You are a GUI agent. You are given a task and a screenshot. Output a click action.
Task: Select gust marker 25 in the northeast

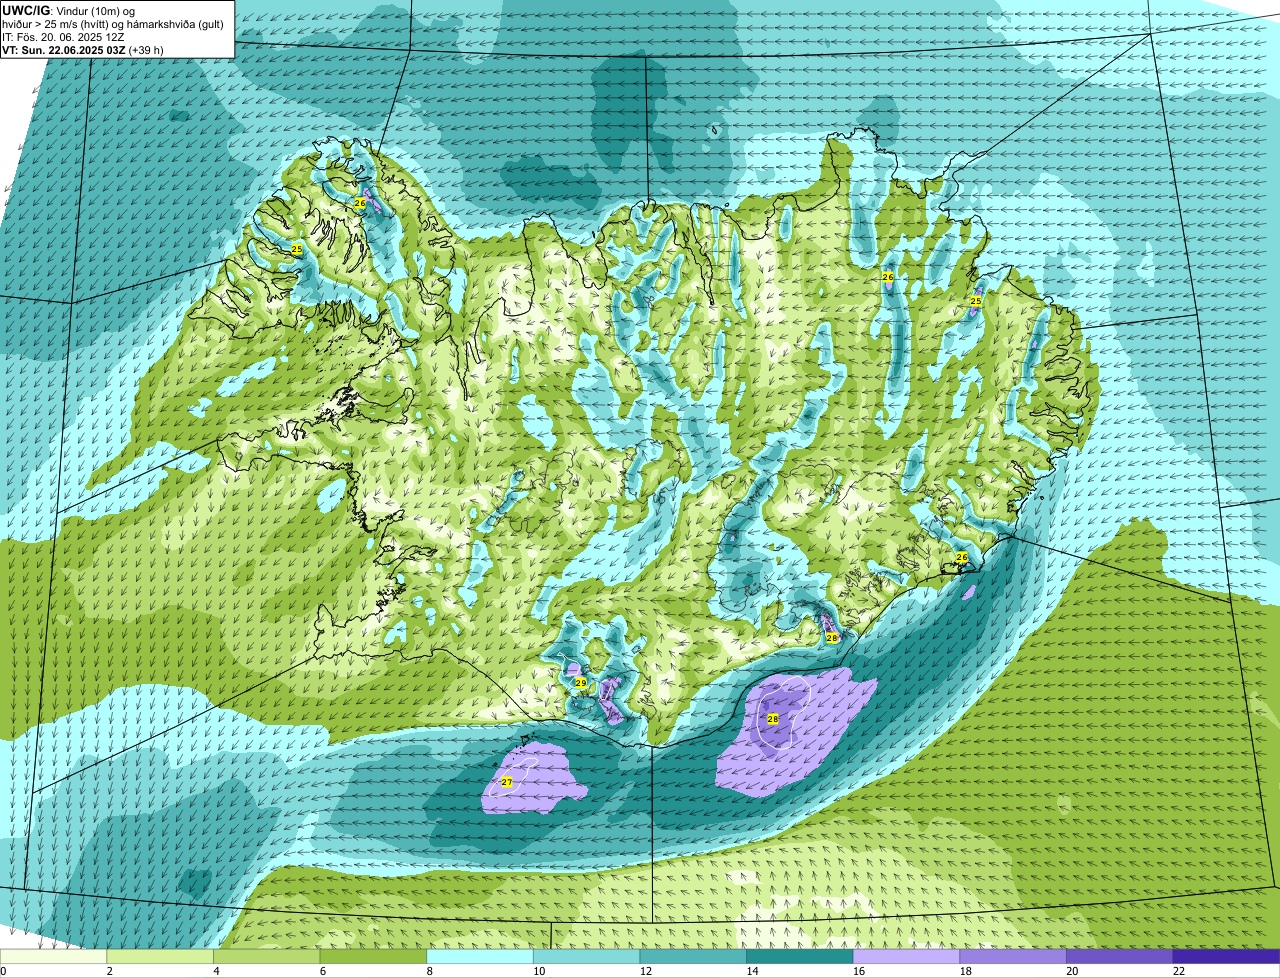click(x=976, y=301)
